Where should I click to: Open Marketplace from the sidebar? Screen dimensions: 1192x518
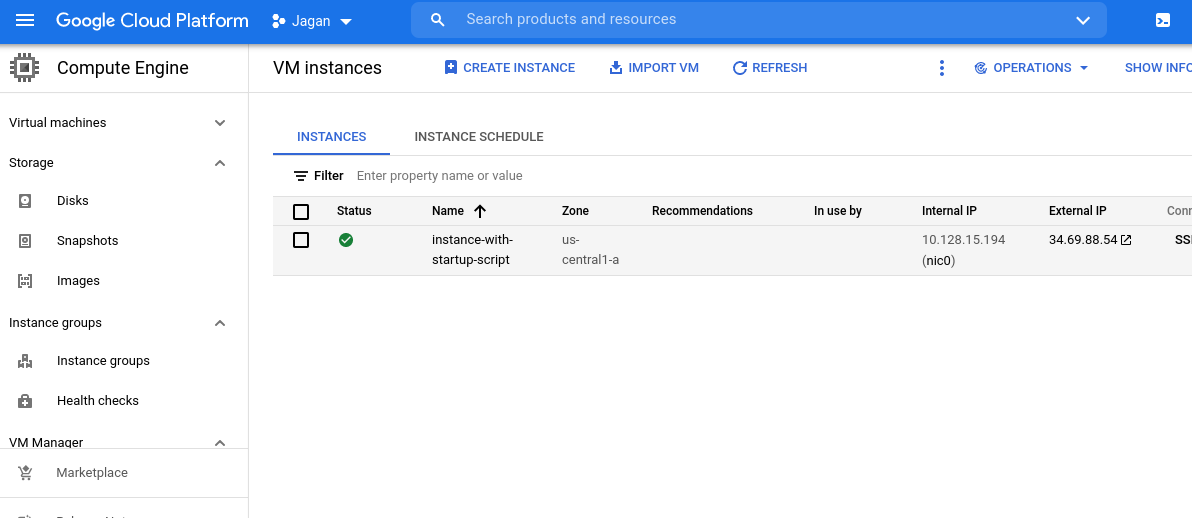pos(92,473)
